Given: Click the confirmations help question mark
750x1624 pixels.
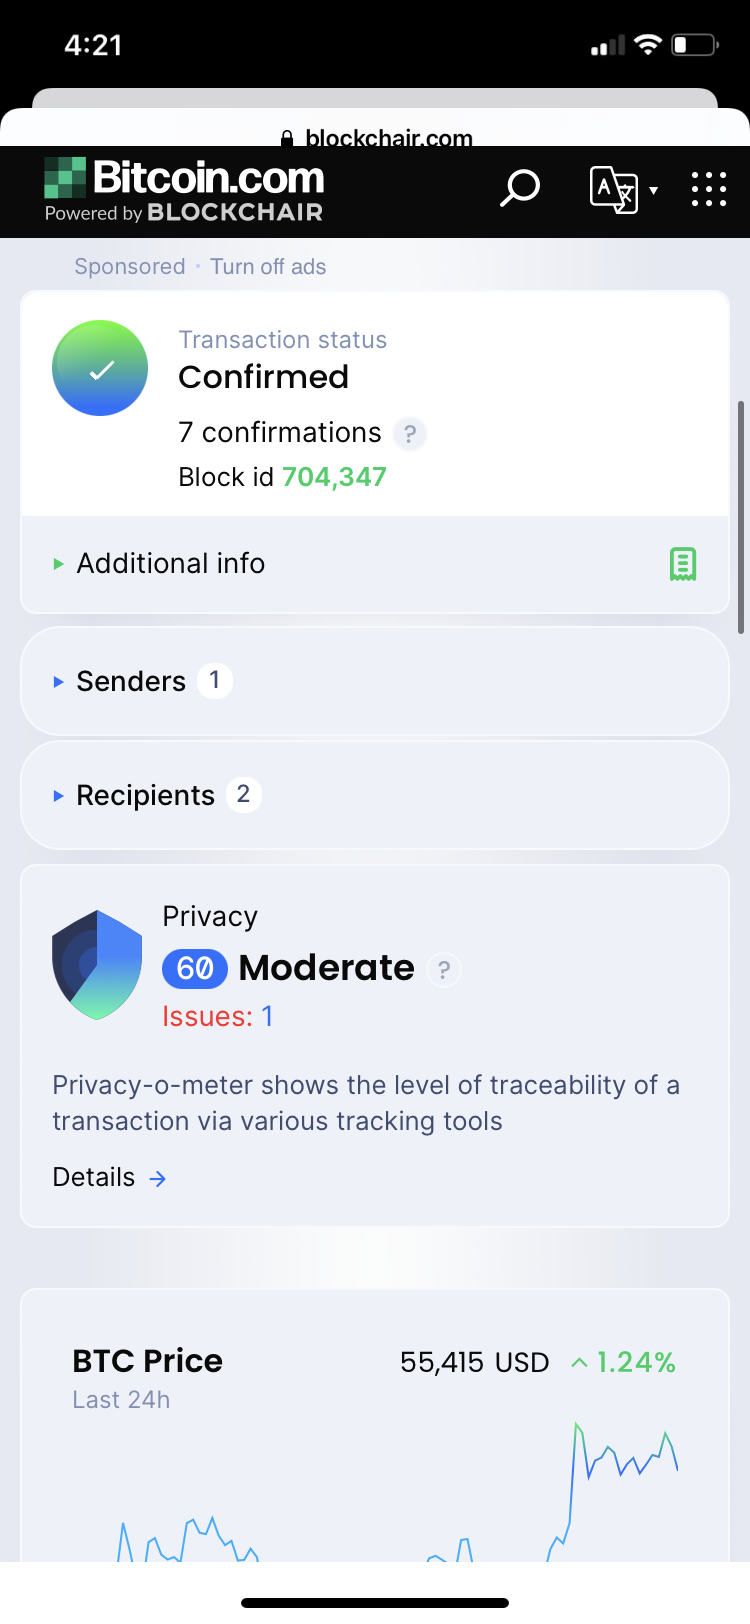Looking at the screenshot, I should click(x=409, y=434).
